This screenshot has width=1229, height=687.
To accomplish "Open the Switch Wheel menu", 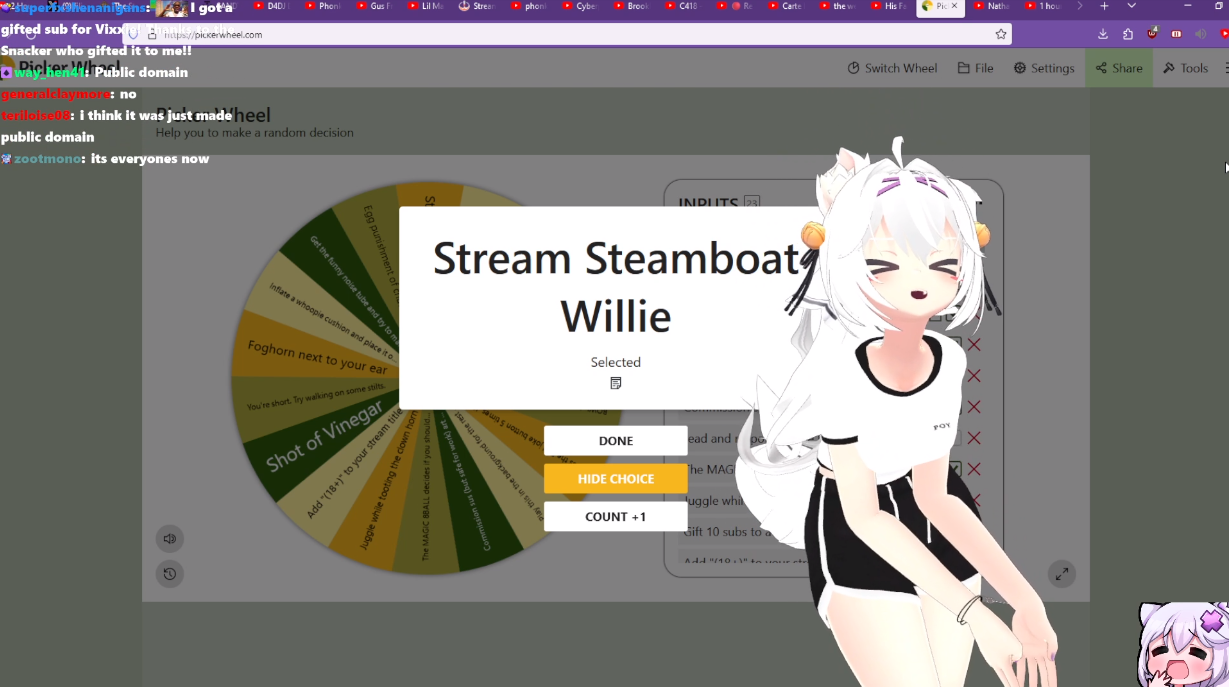I will (x=893, y=68).
